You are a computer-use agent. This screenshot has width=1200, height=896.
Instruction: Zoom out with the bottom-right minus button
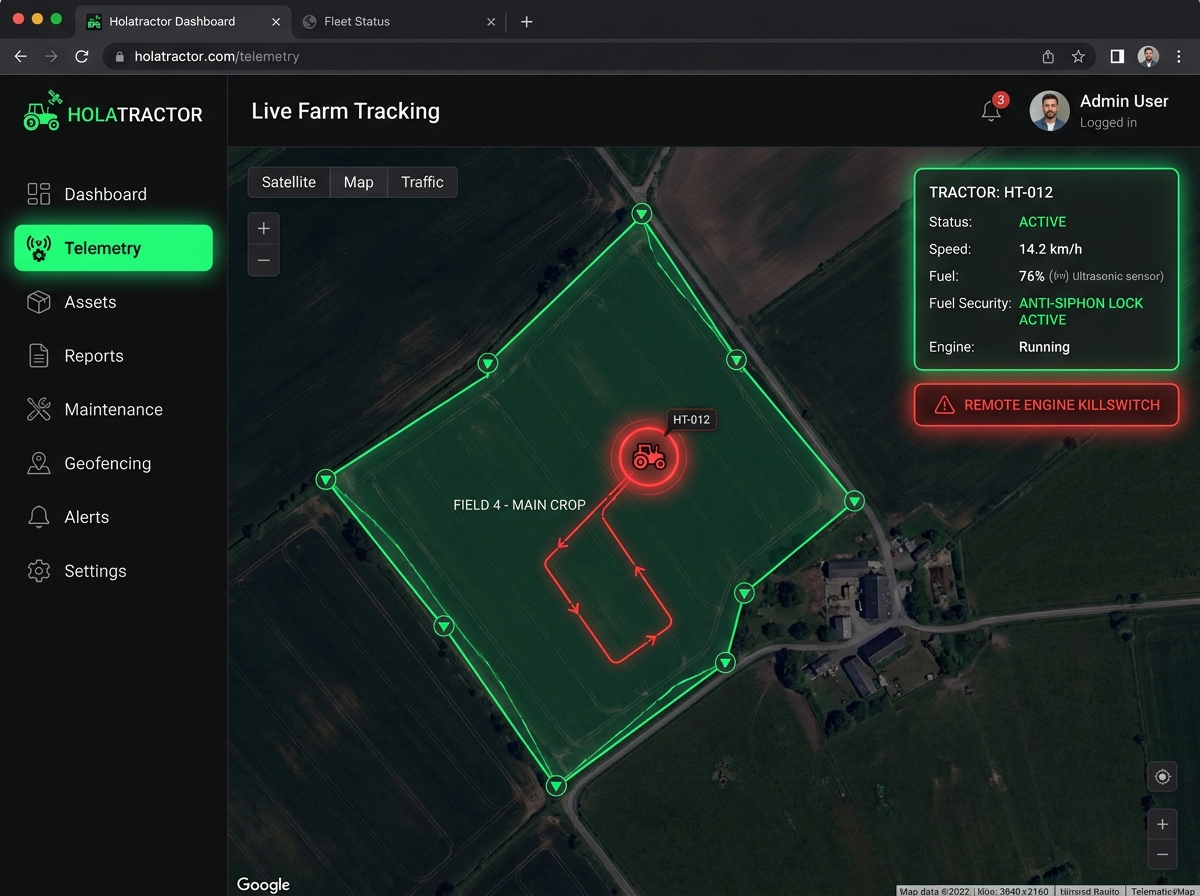(x=1162, y=855)
